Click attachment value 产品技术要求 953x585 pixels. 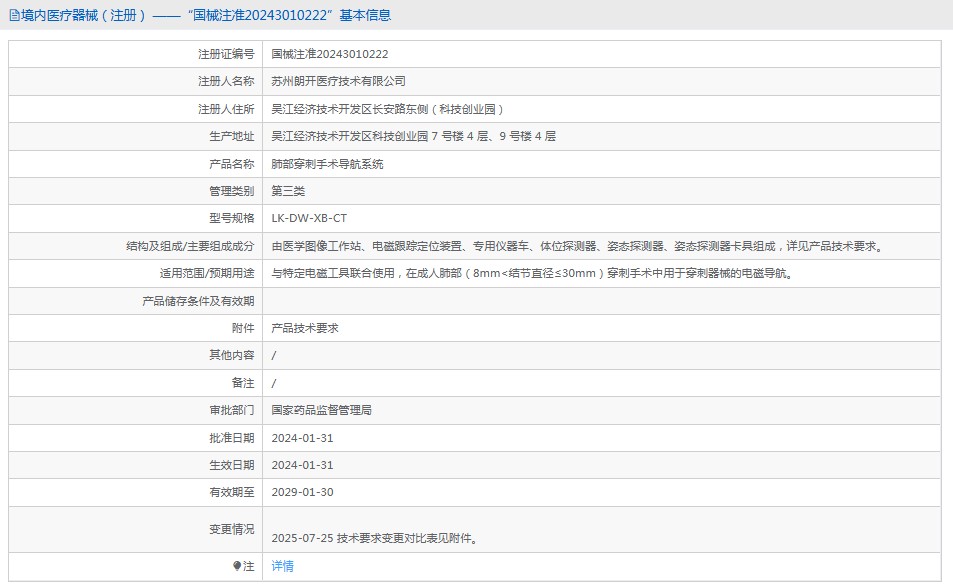click(305, 328)
